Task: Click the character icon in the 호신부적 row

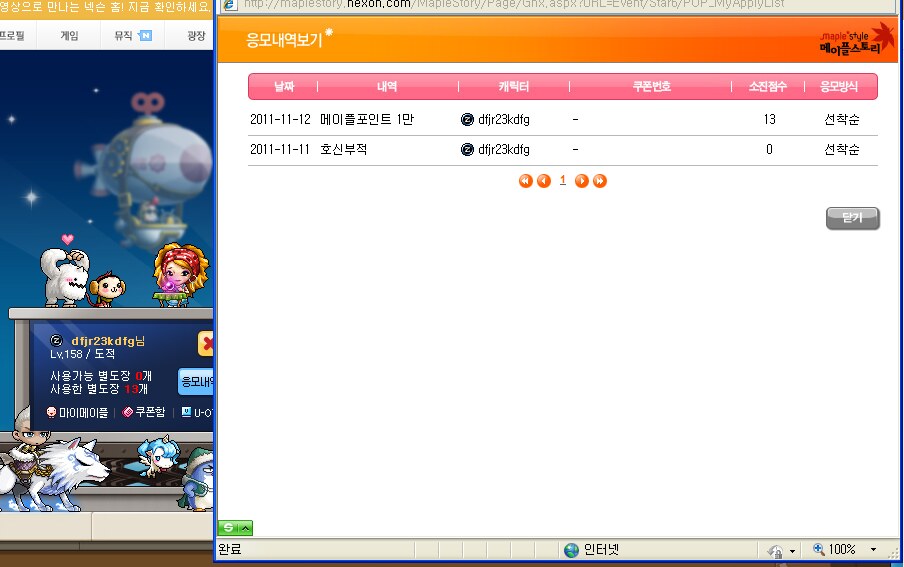Action: pos(467,149)
